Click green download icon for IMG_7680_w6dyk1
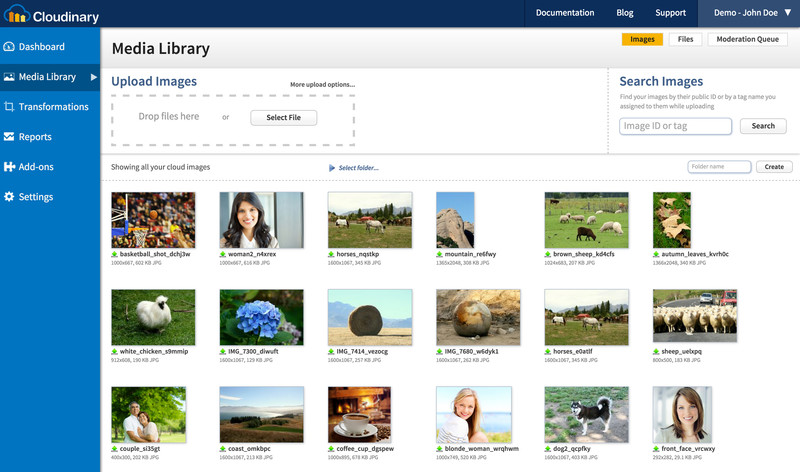The image size is (800, 472). pyautogui.click(x=439, y=352)
